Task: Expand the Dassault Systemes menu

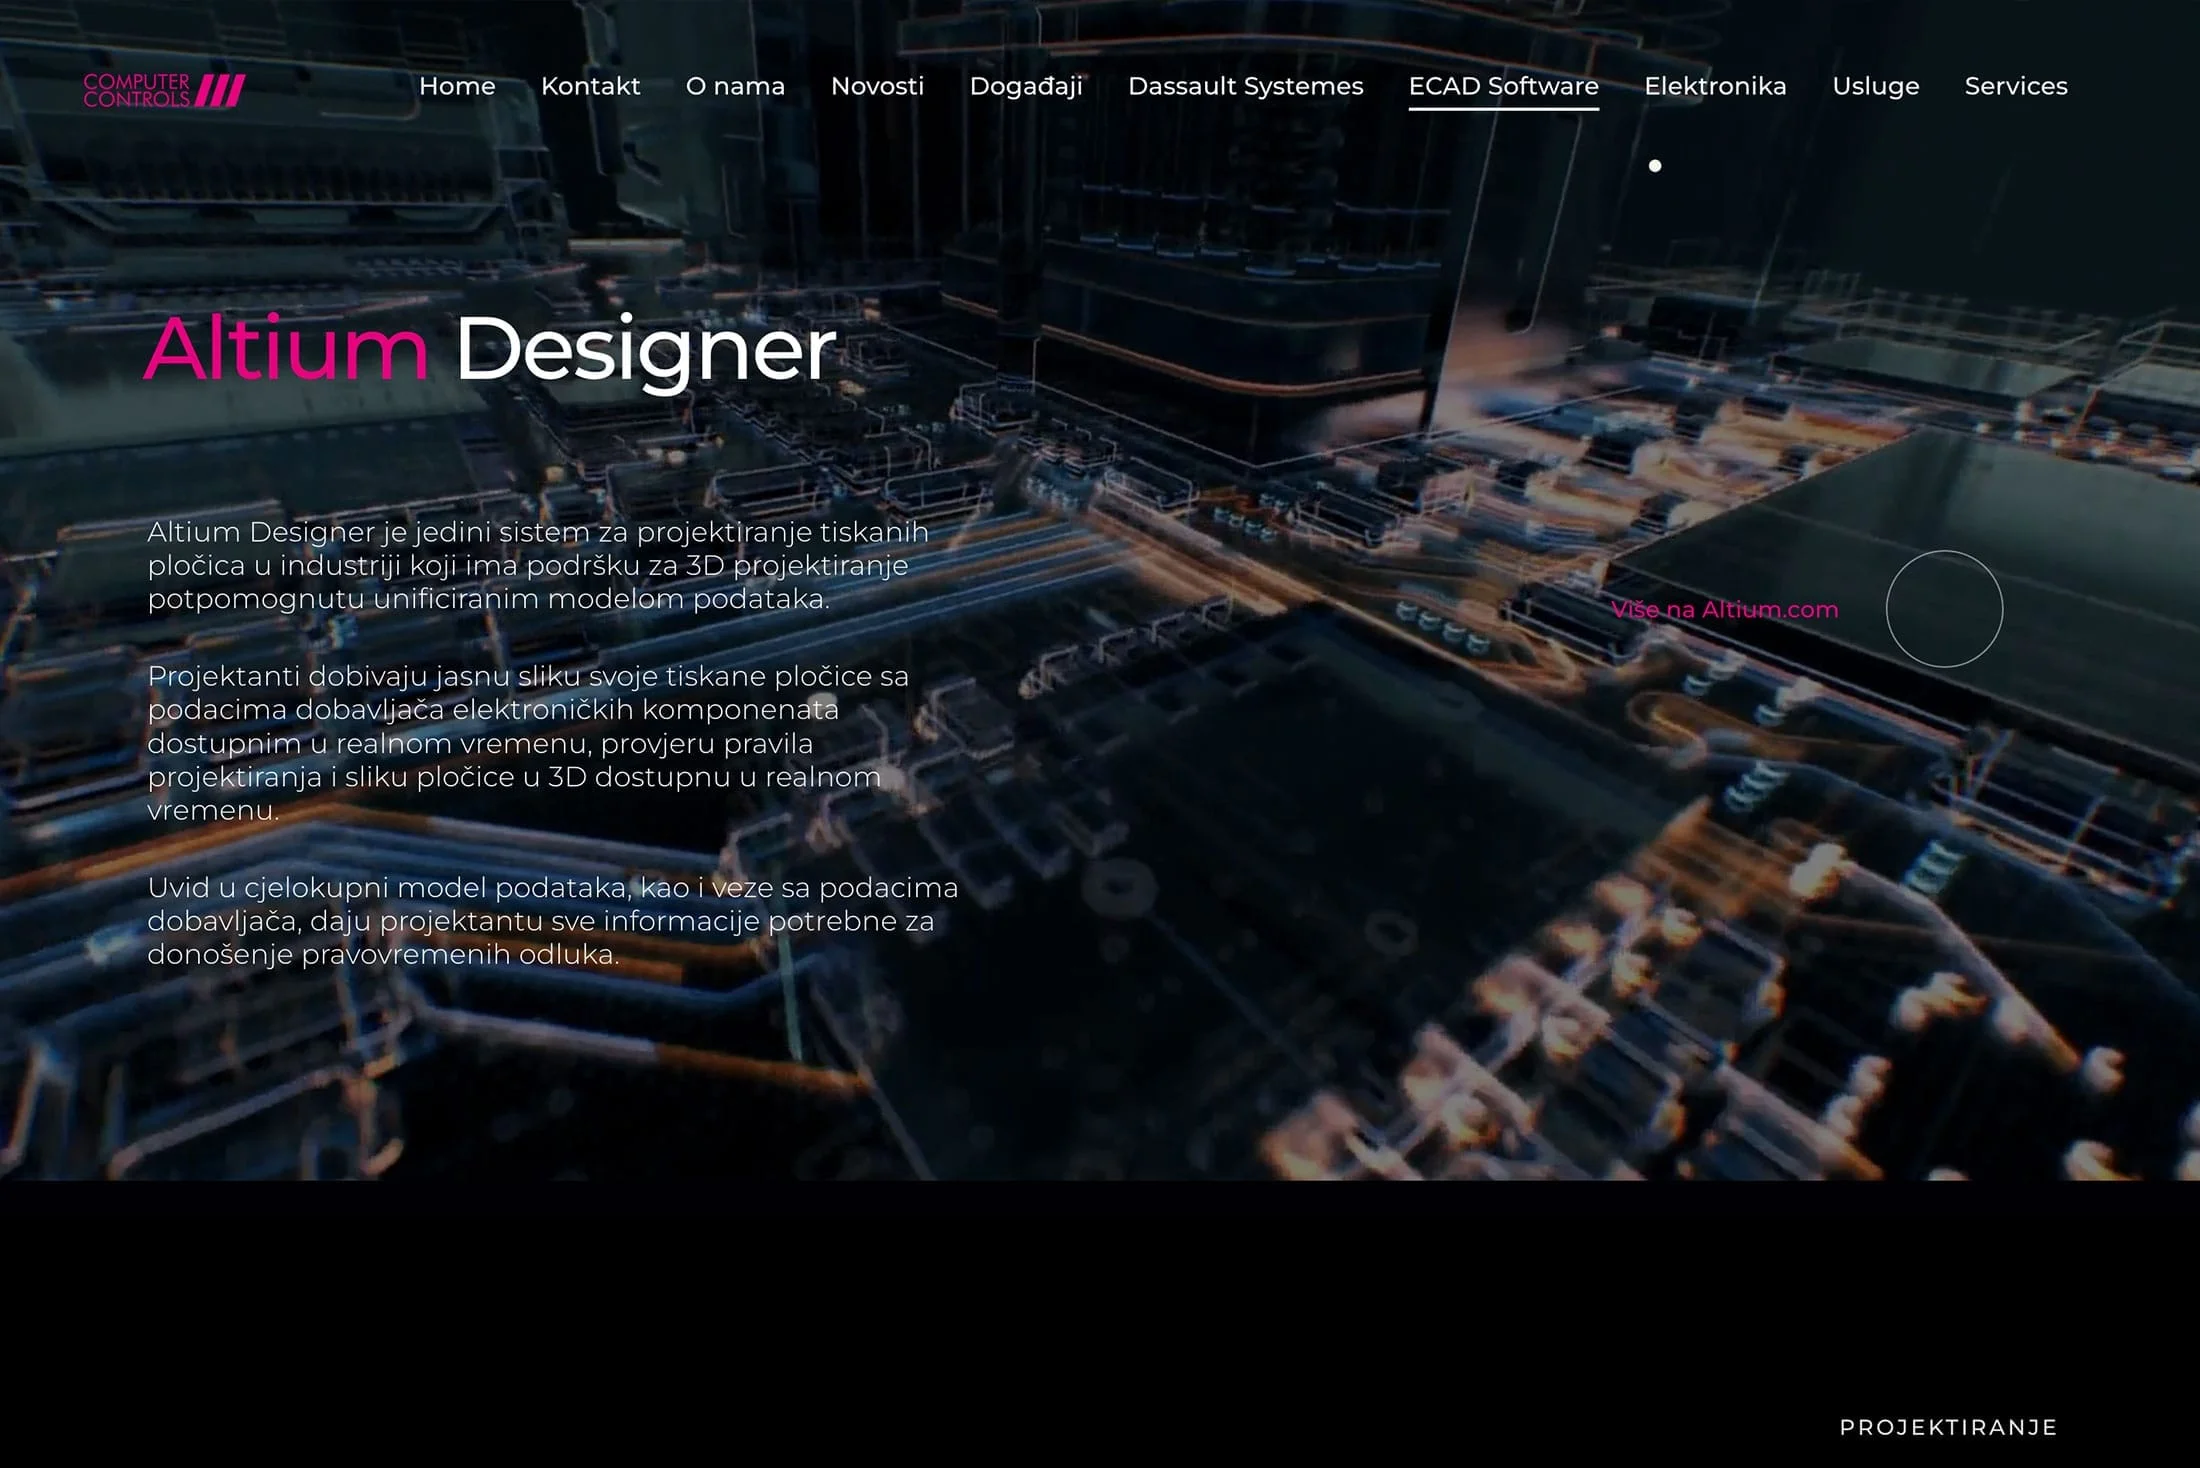Action: [1245, 87]
